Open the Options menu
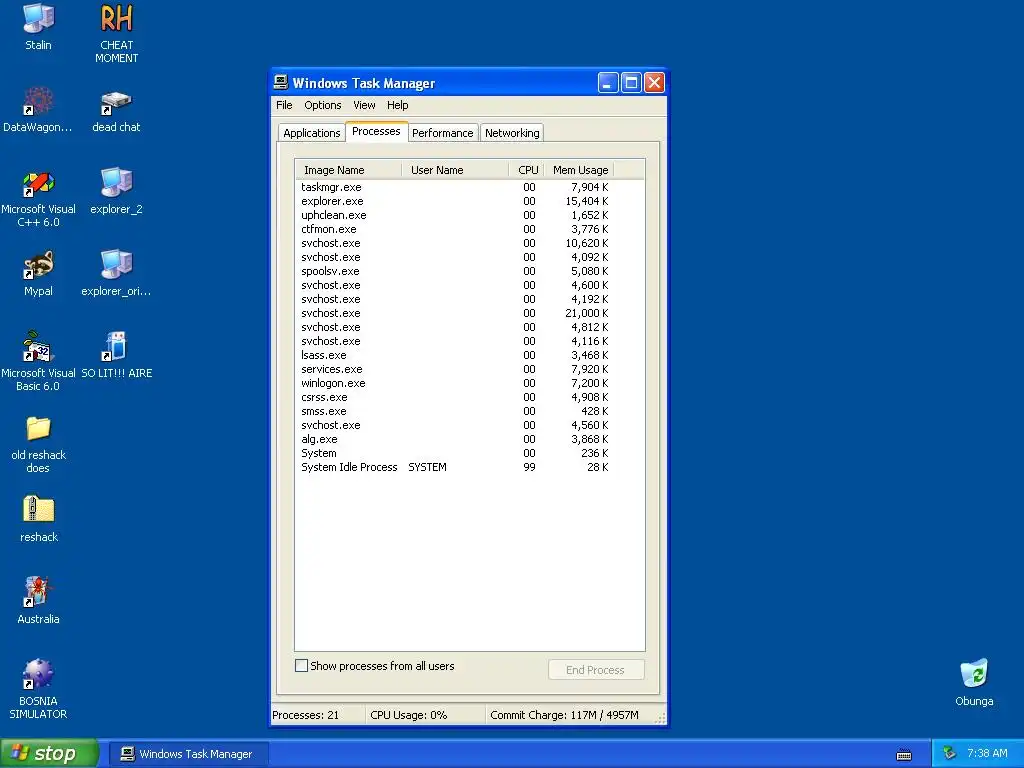The image size is (1024, 768). (x=323, y=105)
